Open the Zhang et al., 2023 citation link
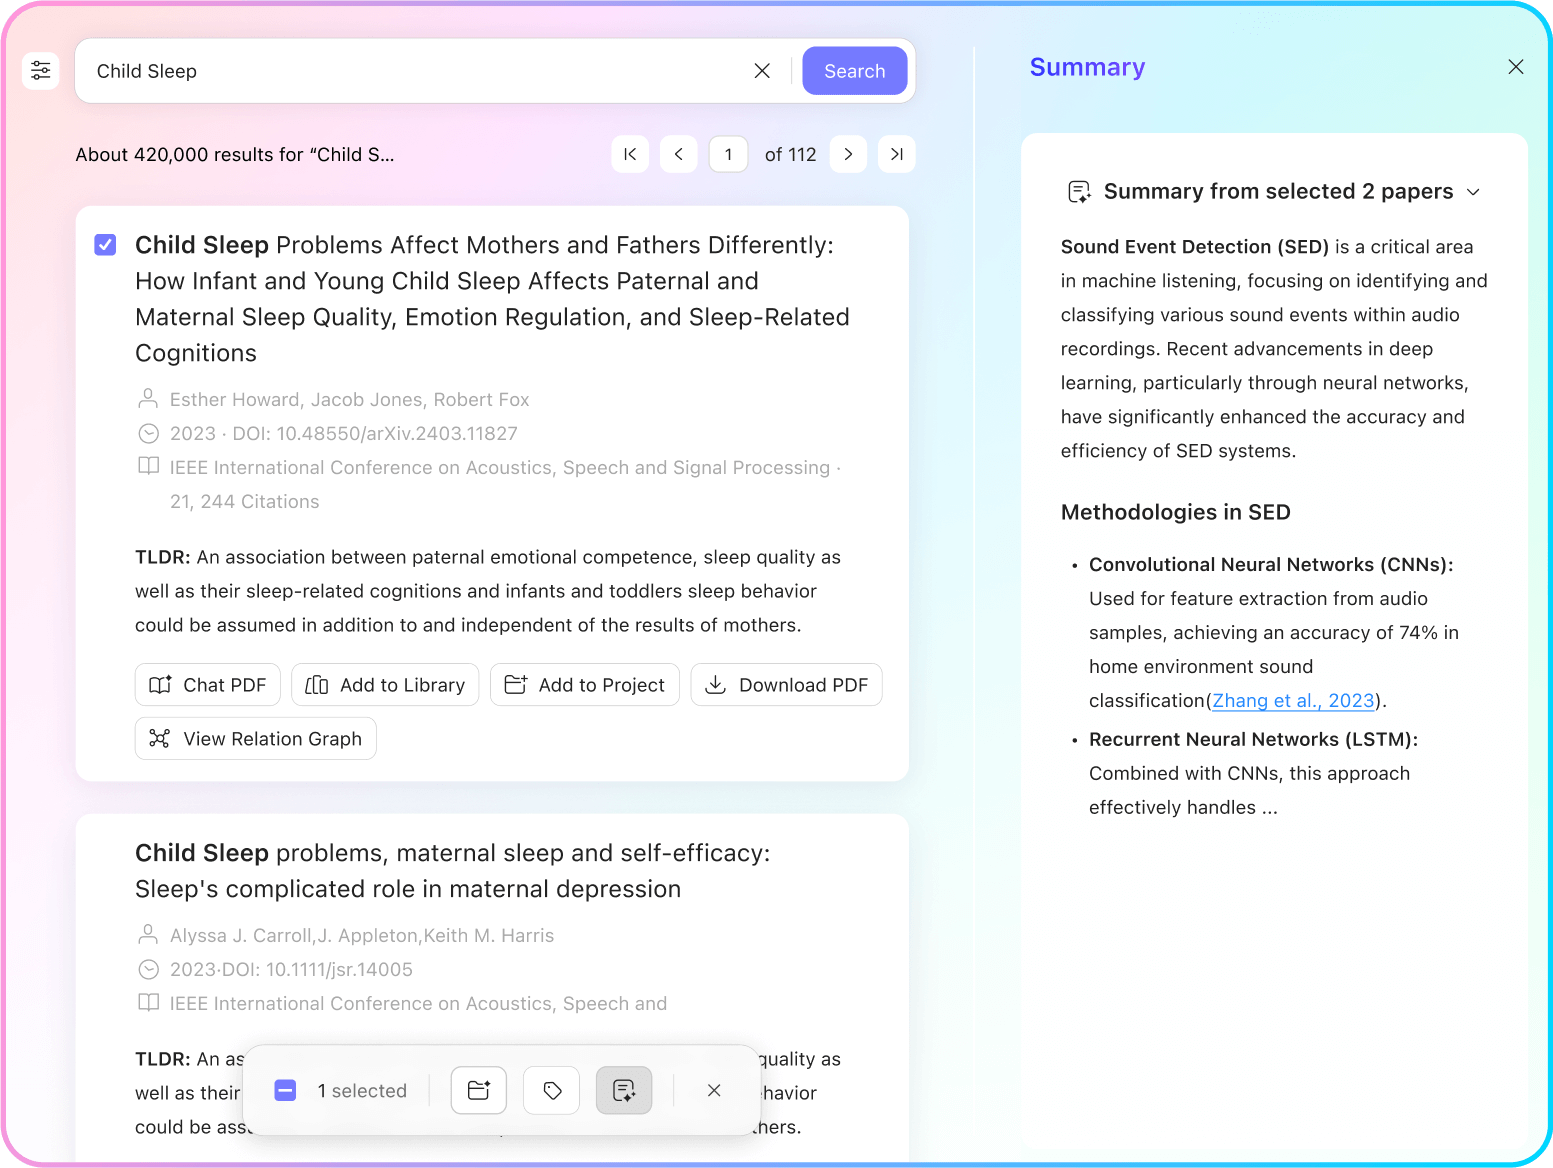This screenshot has width=1553, height=1168. tap(1293, 701)
